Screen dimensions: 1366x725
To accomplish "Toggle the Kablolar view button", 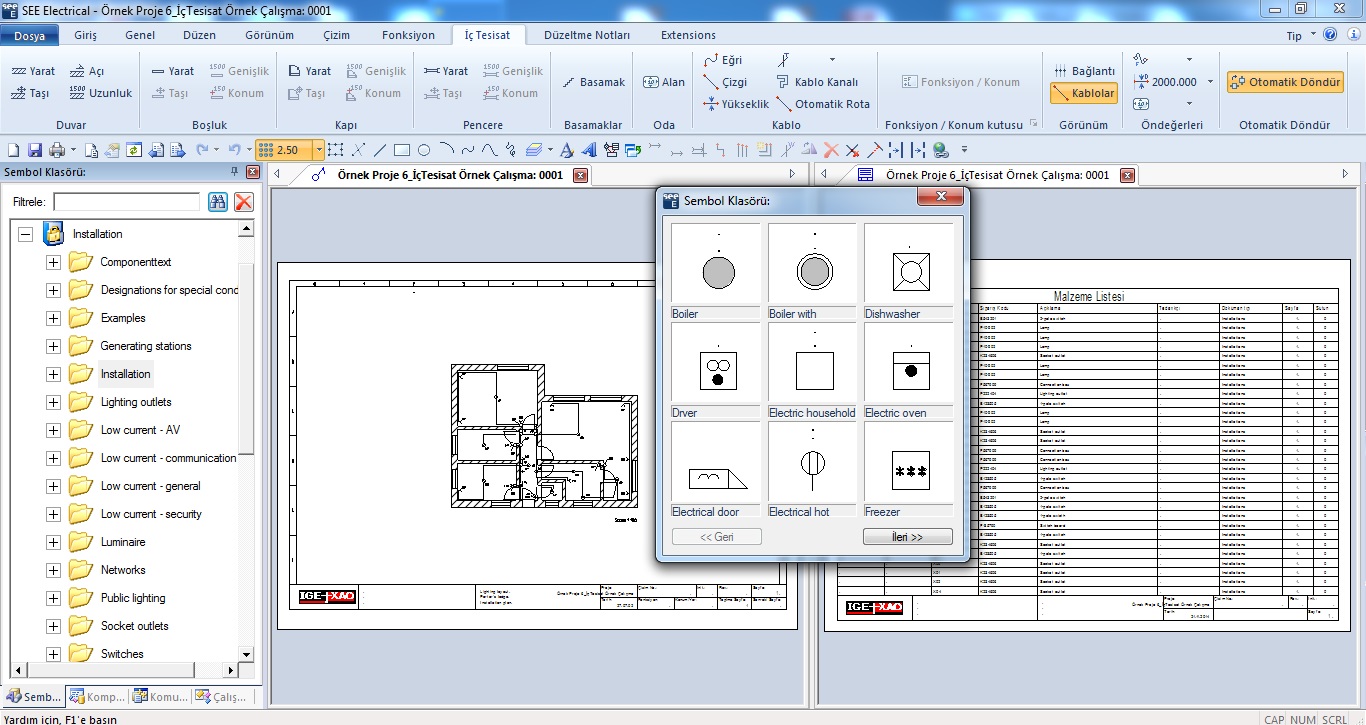I will (1083, 93).
